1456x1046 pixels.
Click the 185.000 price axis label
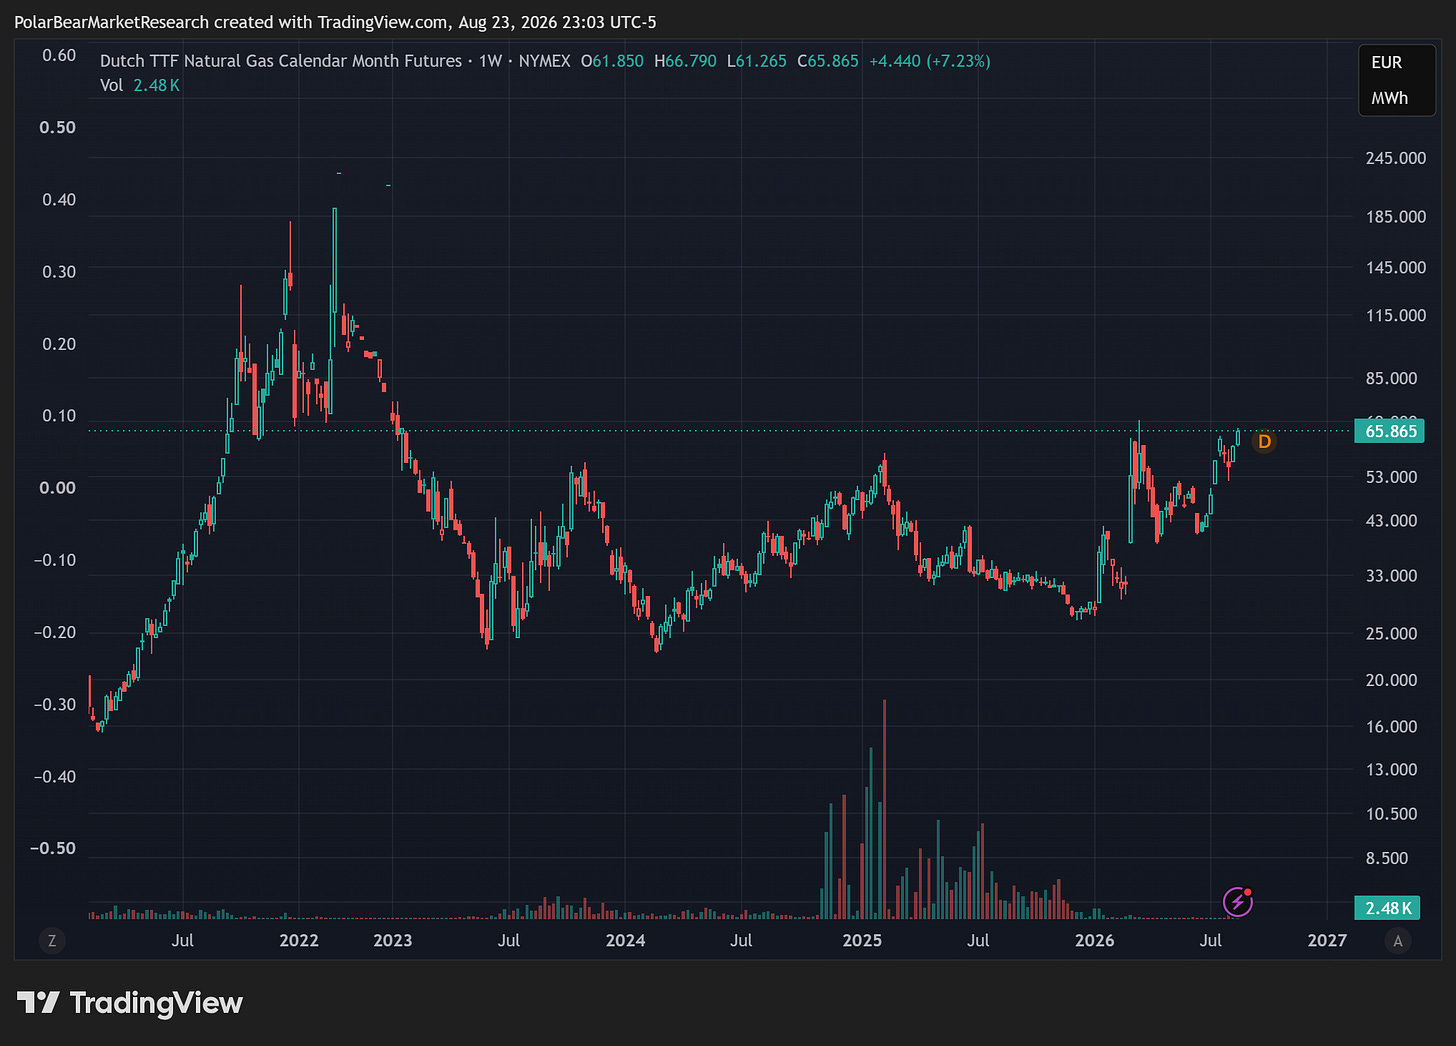tap(1396, 217)
